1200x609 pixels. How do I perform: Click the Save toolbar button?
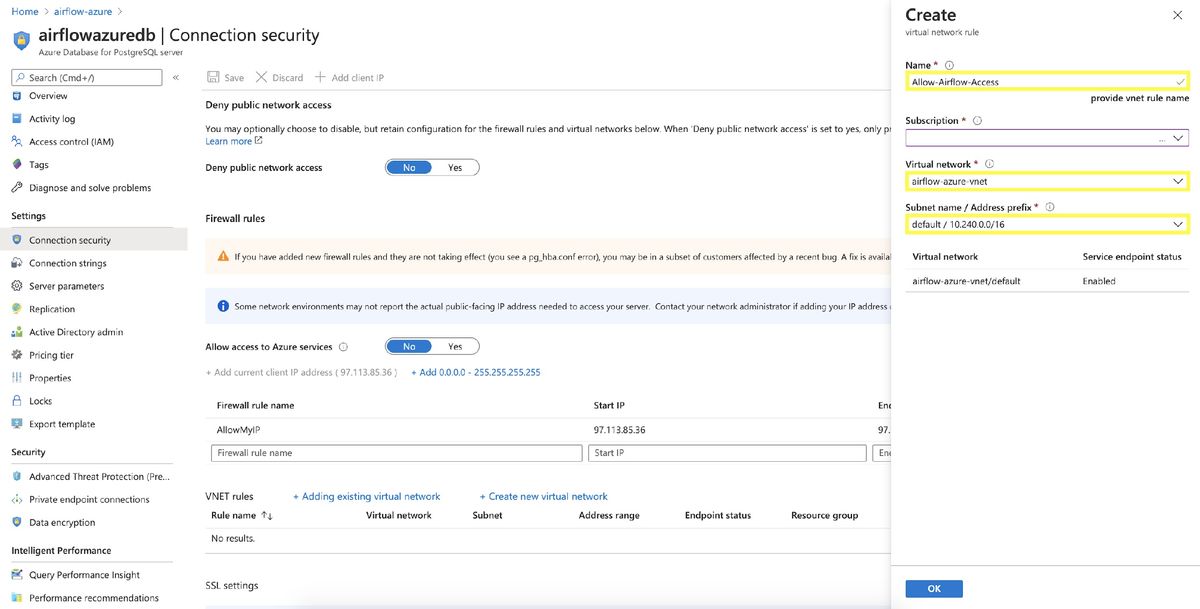point(225,77)
